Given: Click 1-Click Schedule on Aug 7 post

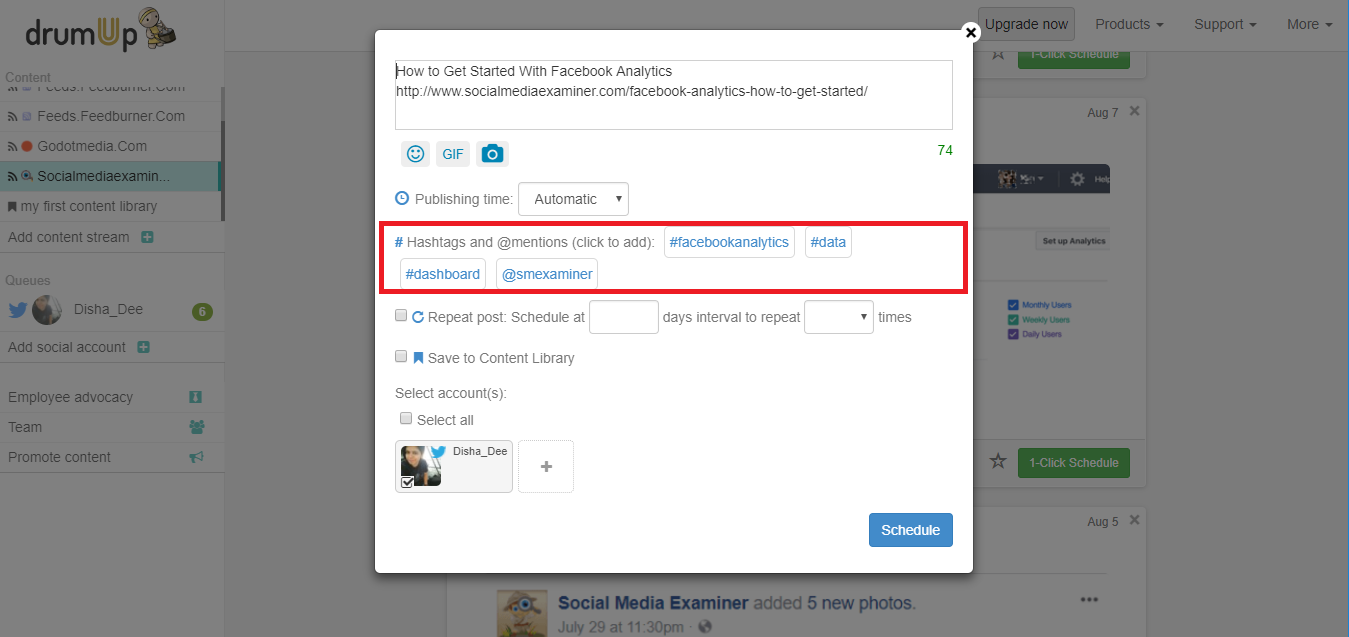Looking at the screenshot, I should 1074,462.
